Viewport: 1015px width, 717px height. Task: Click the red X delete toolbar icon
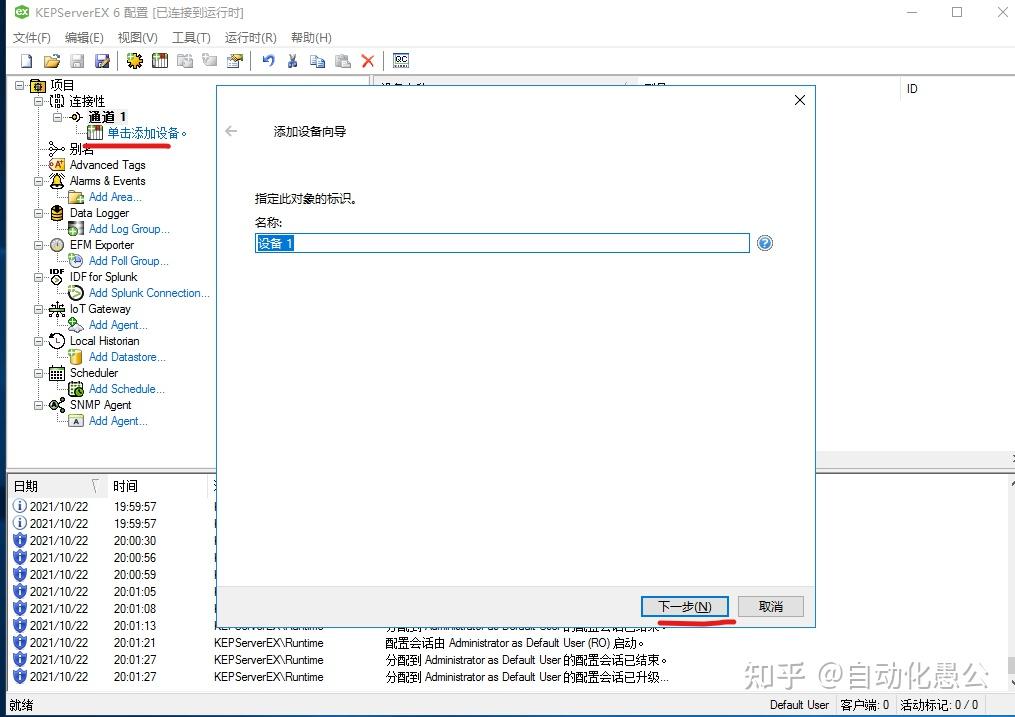[368, 60]
